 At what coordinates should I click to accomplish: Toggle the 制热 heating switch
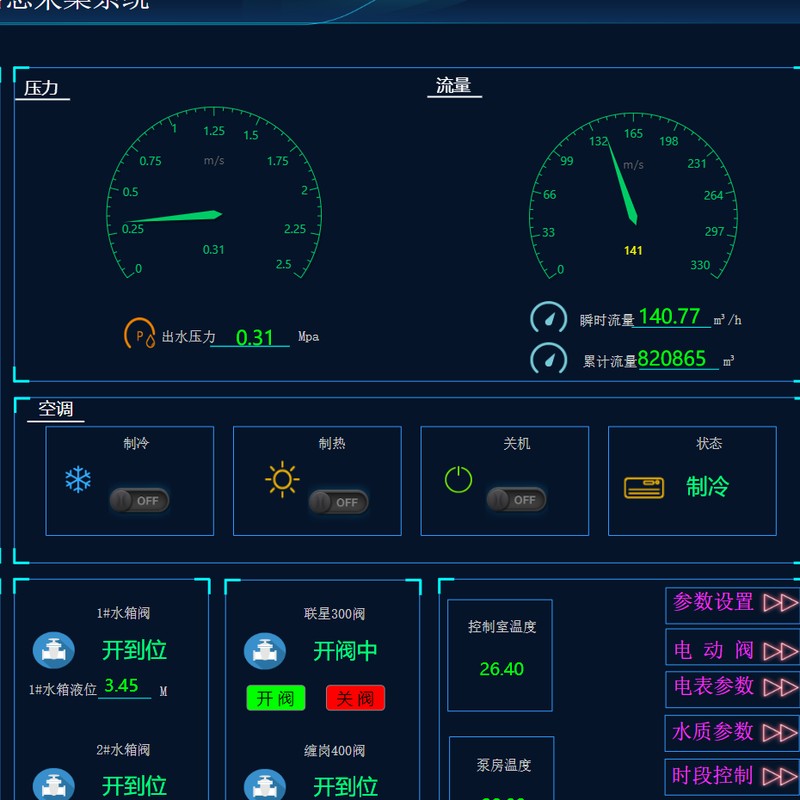click(338, 502)
